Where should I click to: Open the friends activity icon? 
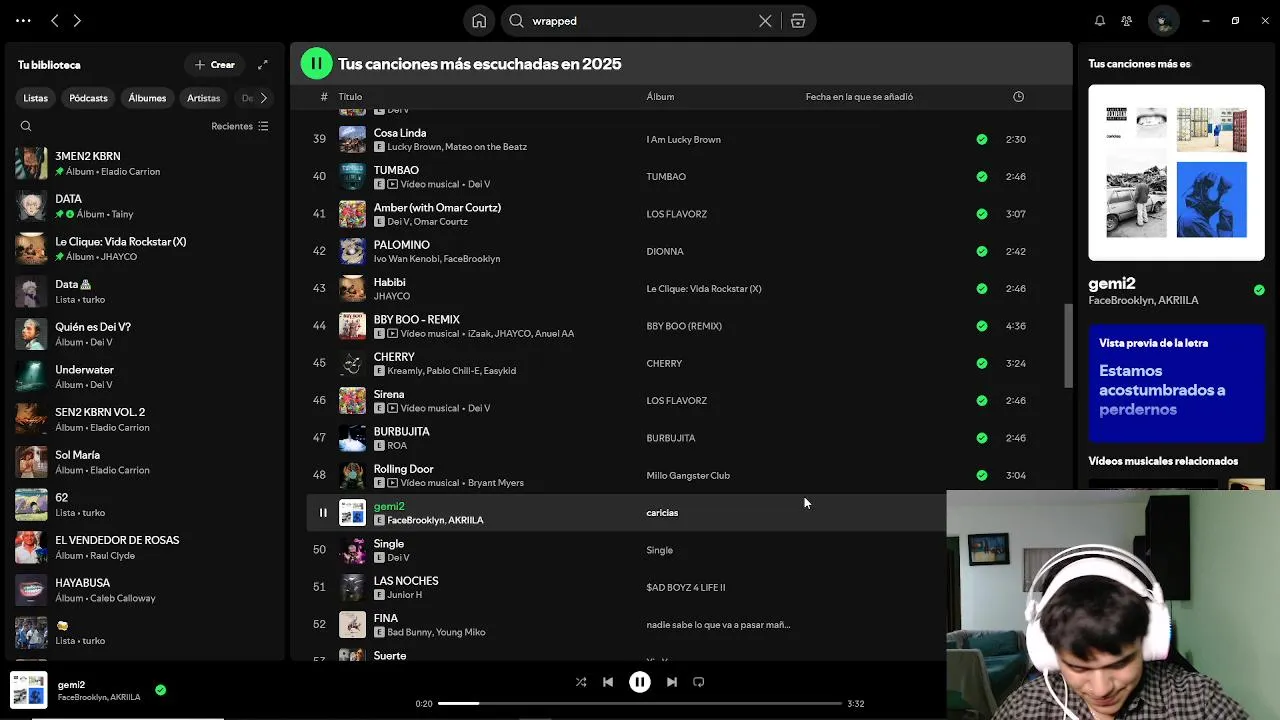click(1127, 21)
